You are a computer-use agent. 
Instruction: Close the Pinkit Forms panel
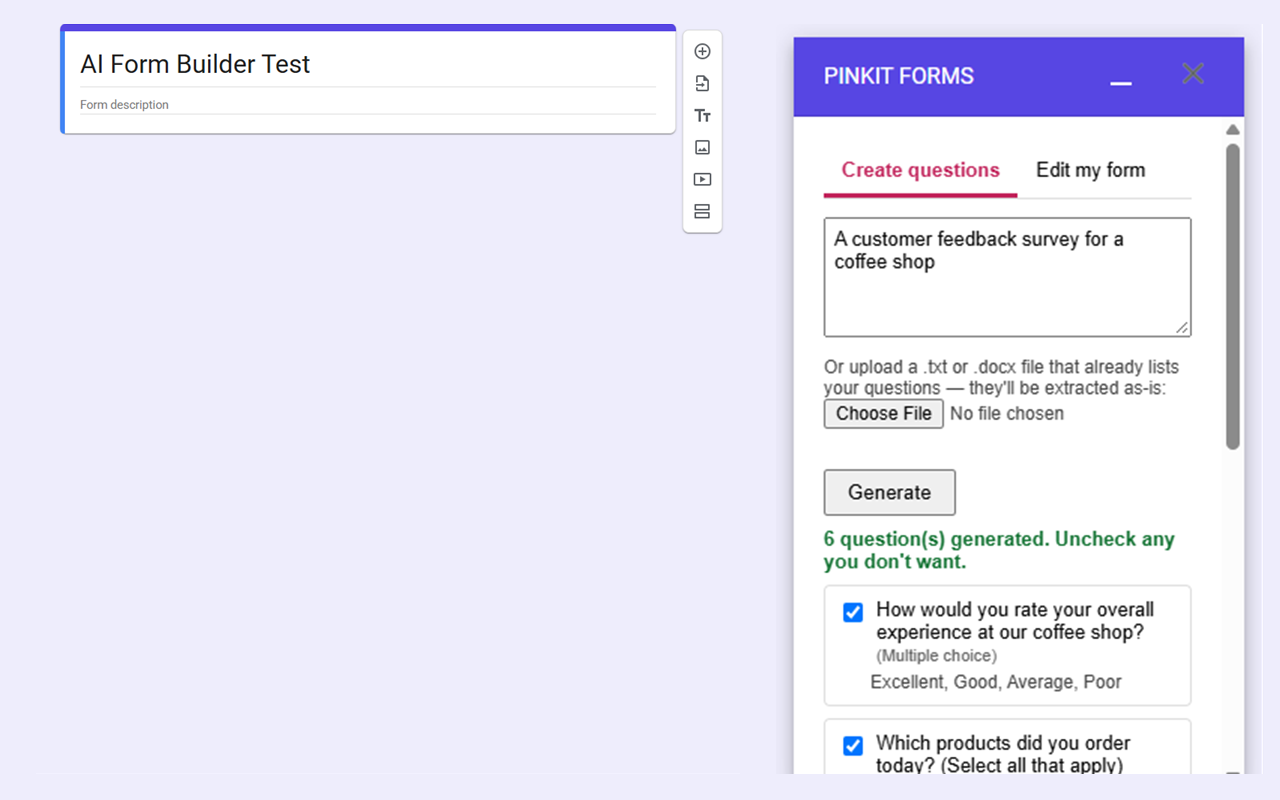click(x=1192, y=73)
